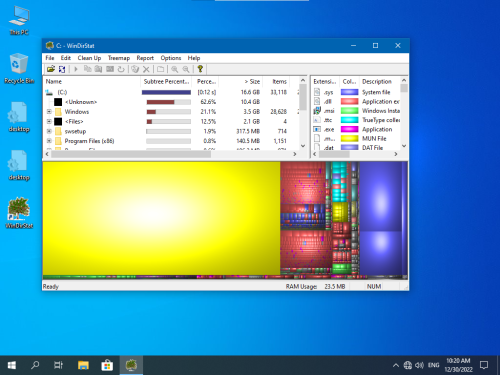Open the Treemap menu
This screenshot has height=375, width=500.
pos(119,58)
